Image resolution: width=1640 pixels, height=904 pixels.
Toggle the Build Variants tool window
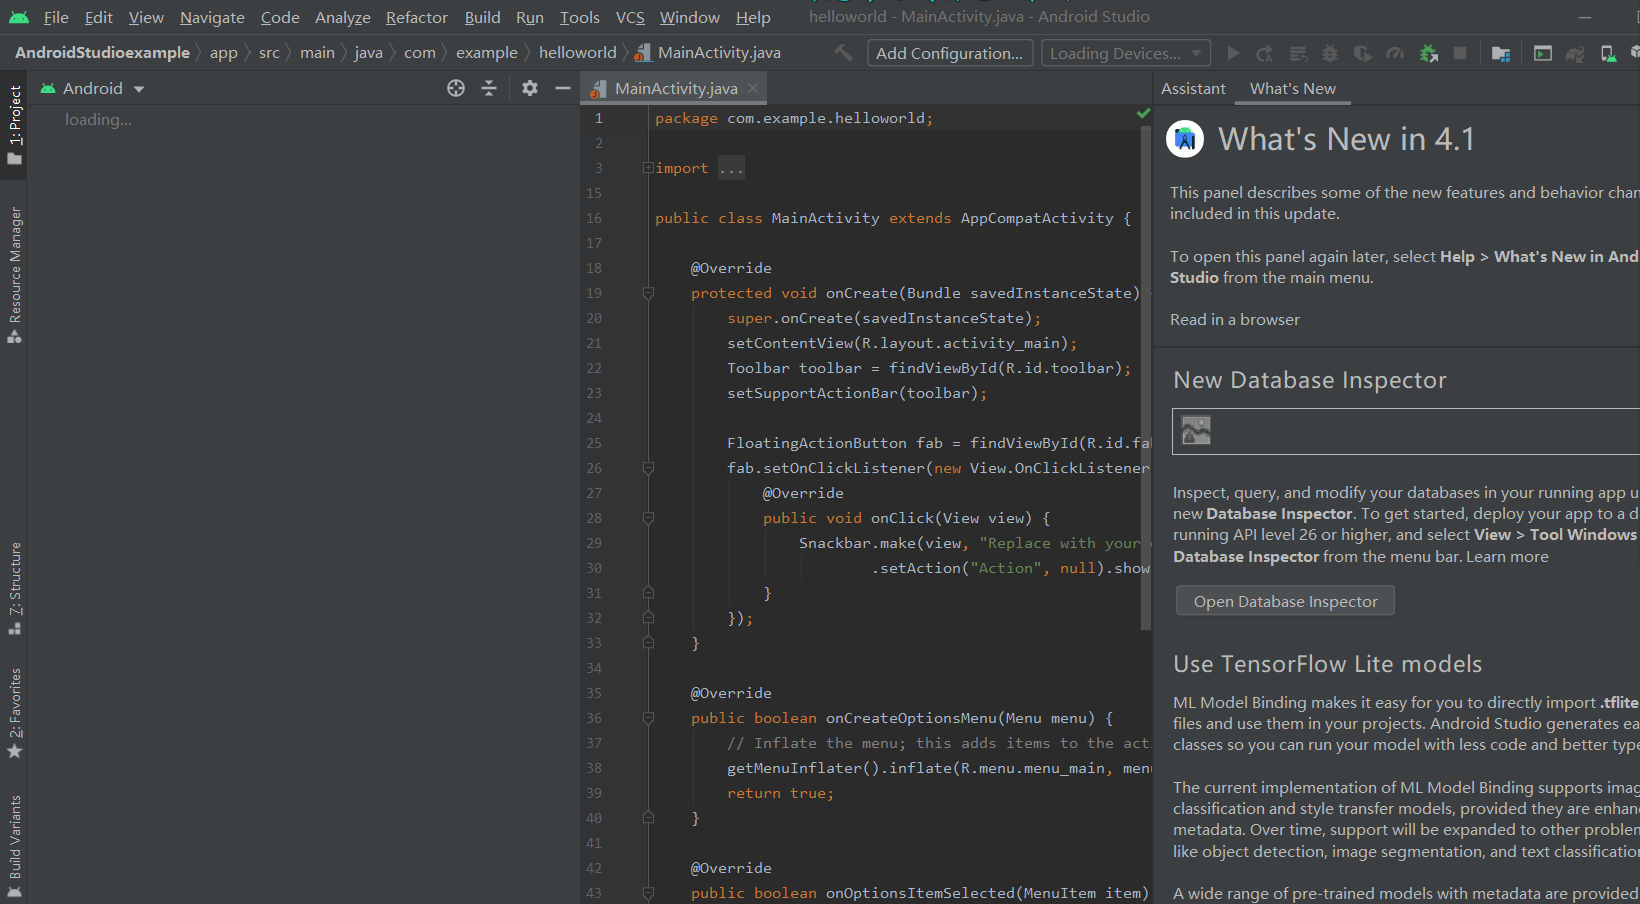[x=14, y=846]
